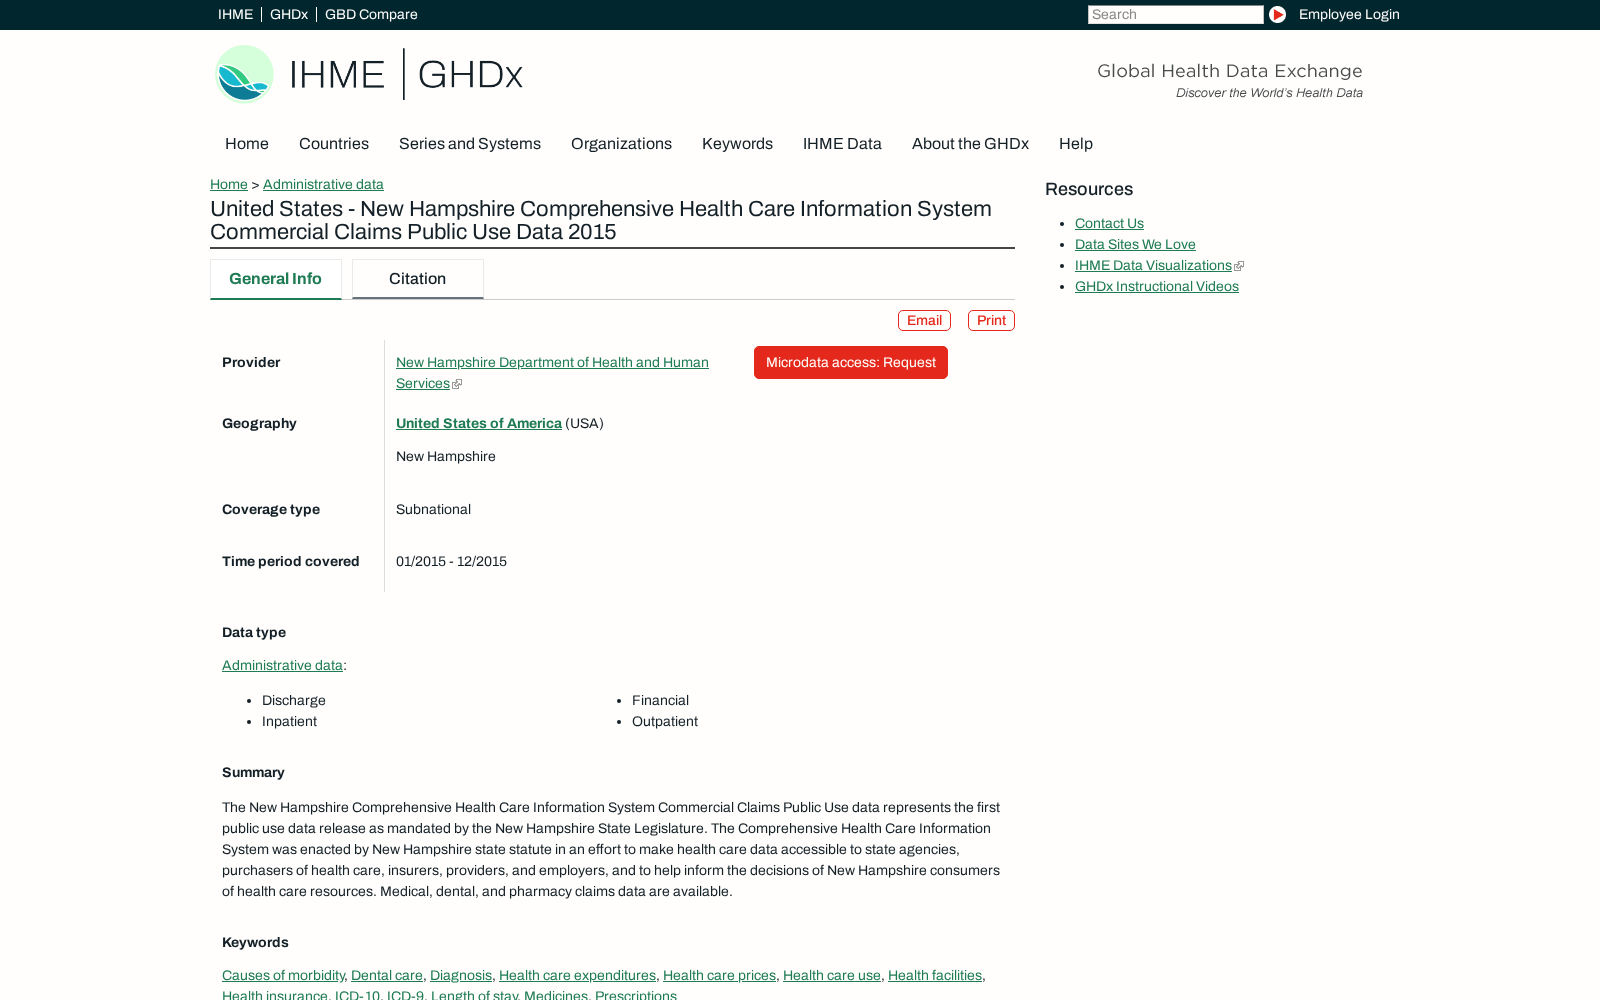Open the Countries menu
Viewport: 1600px width, 1000px height.
click(x=334, y=144)
